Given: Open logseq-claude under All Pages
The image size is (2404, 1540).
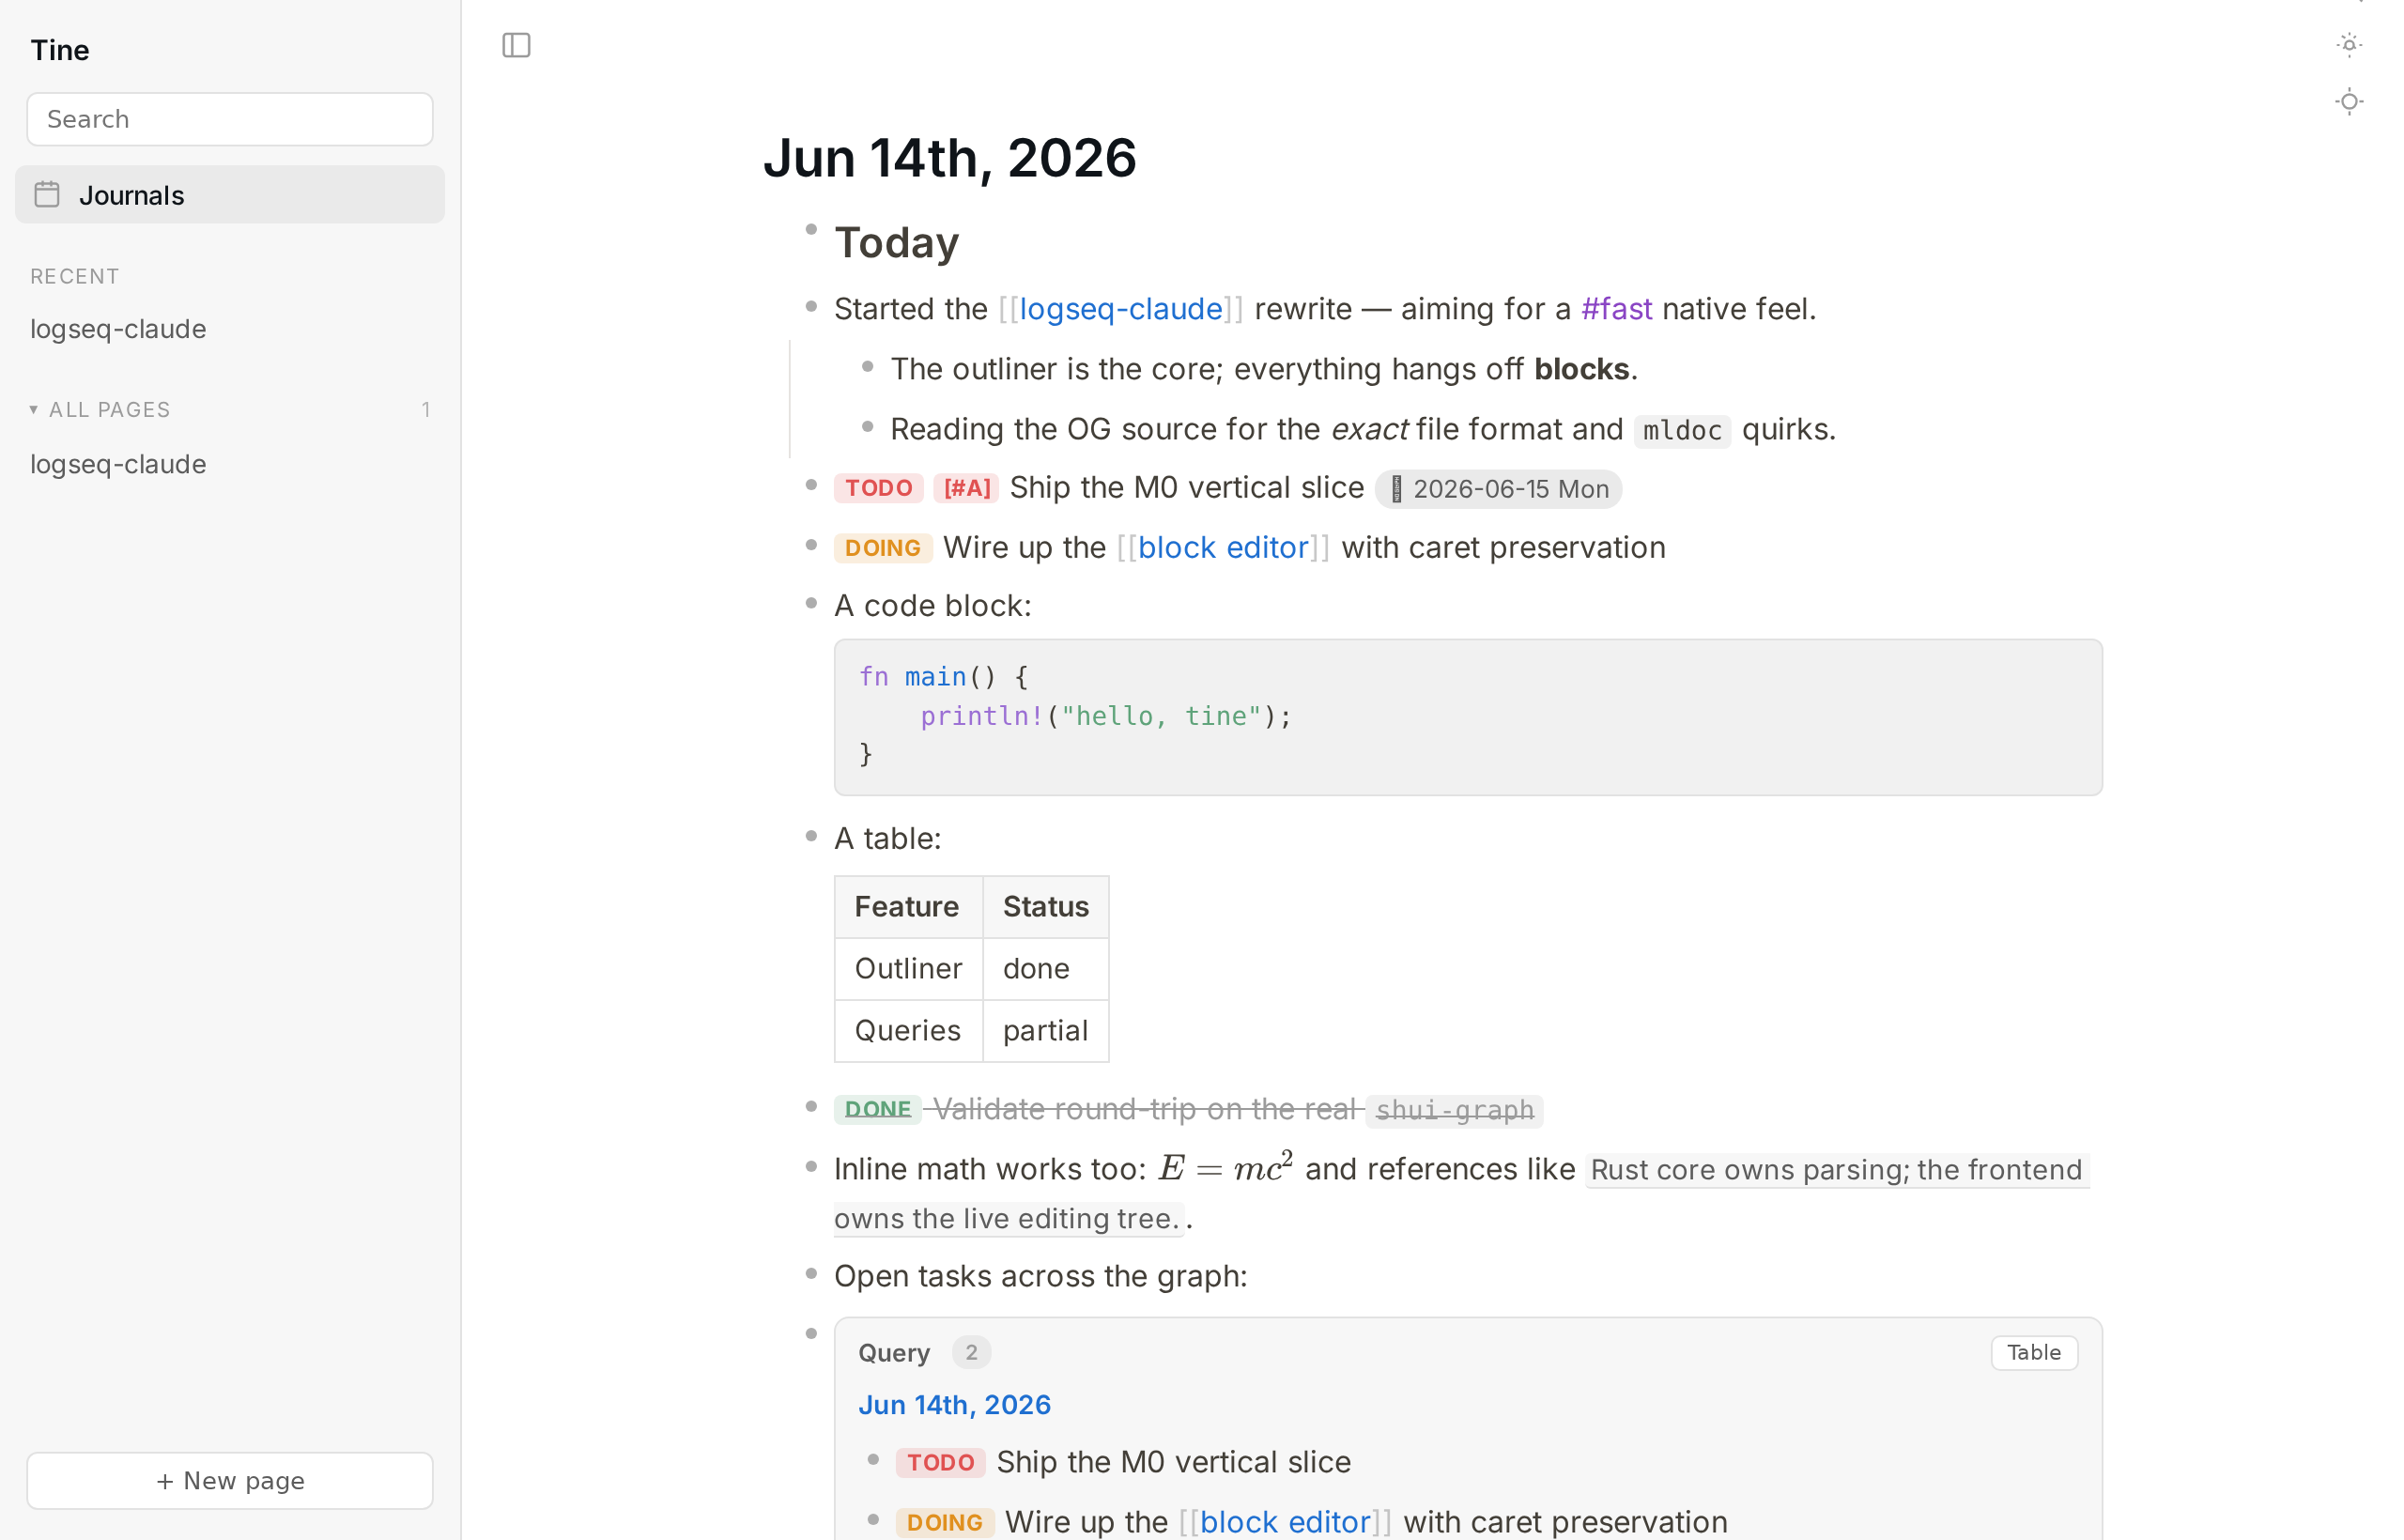Looking at the screenshot, I should 118,464.
